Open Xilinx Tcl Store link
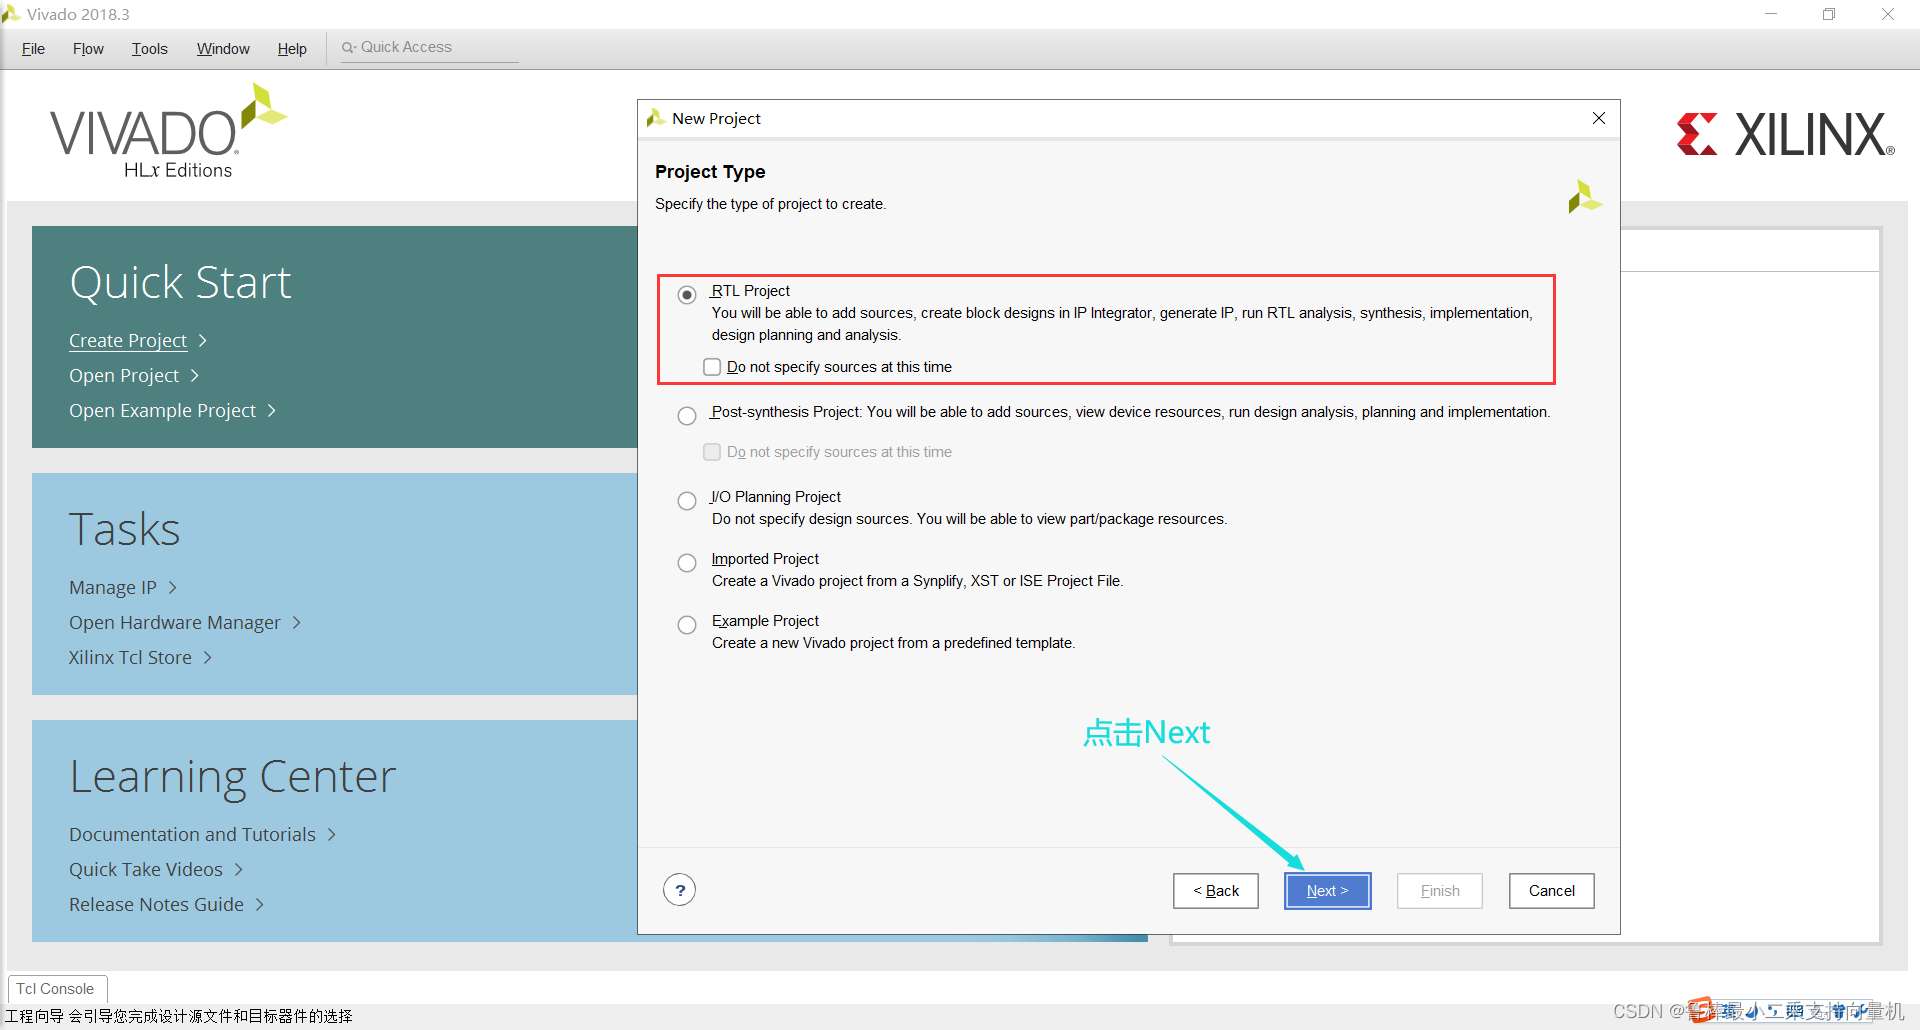1920x1030 pixels. click(130, 658)
